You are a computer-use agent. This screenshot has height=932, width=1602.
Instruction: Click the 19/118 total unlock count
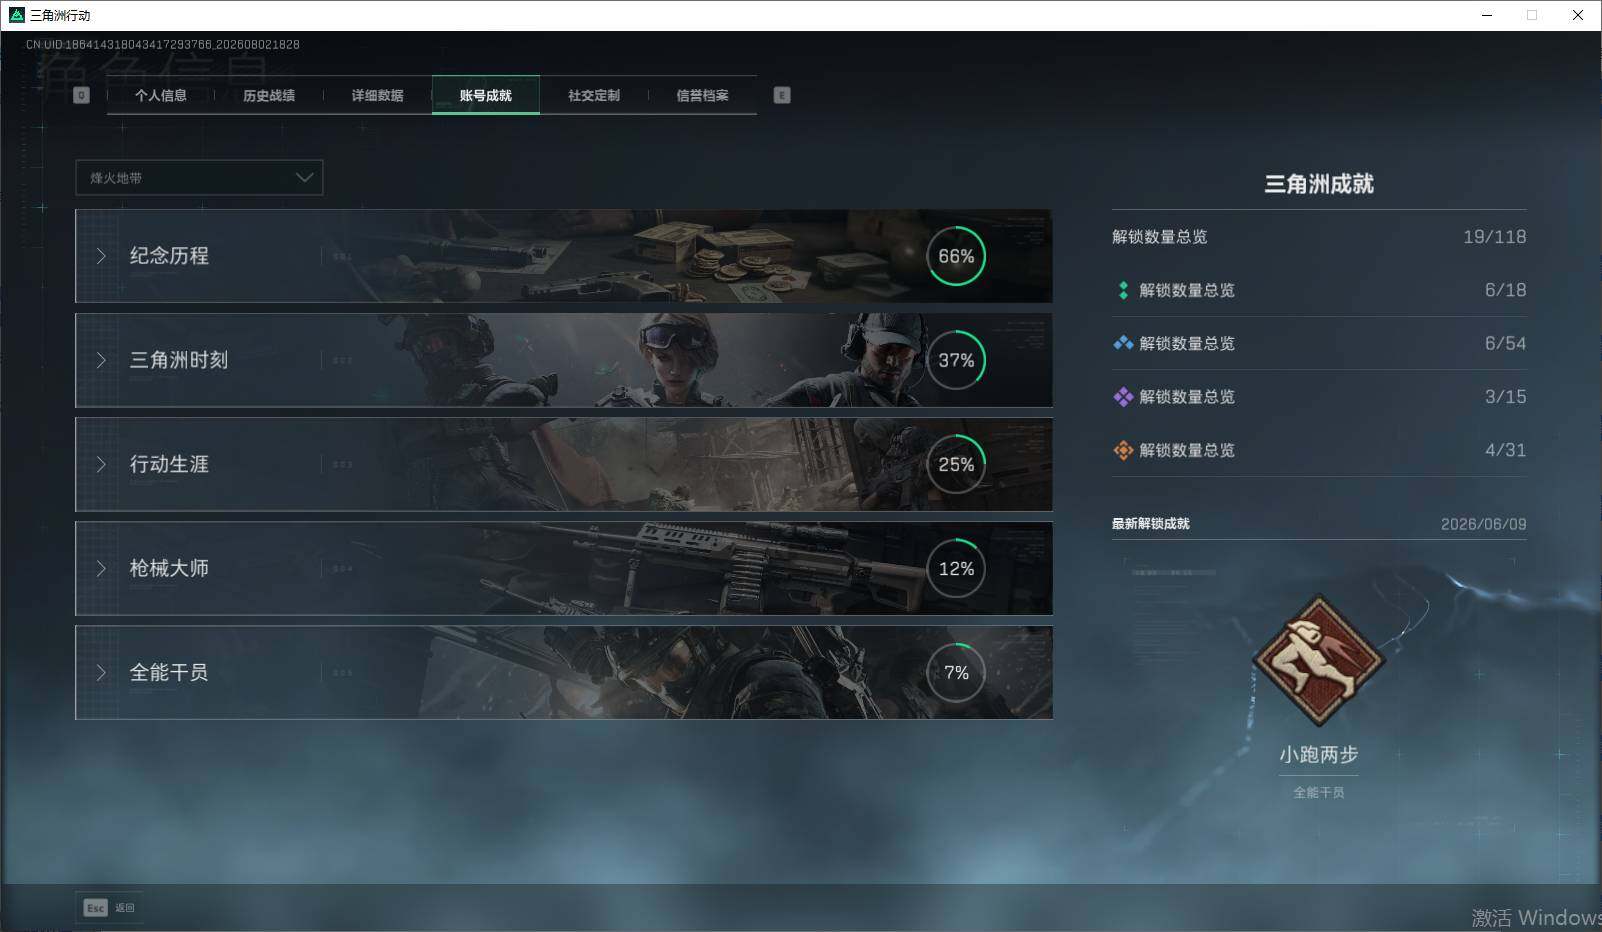1494,237
